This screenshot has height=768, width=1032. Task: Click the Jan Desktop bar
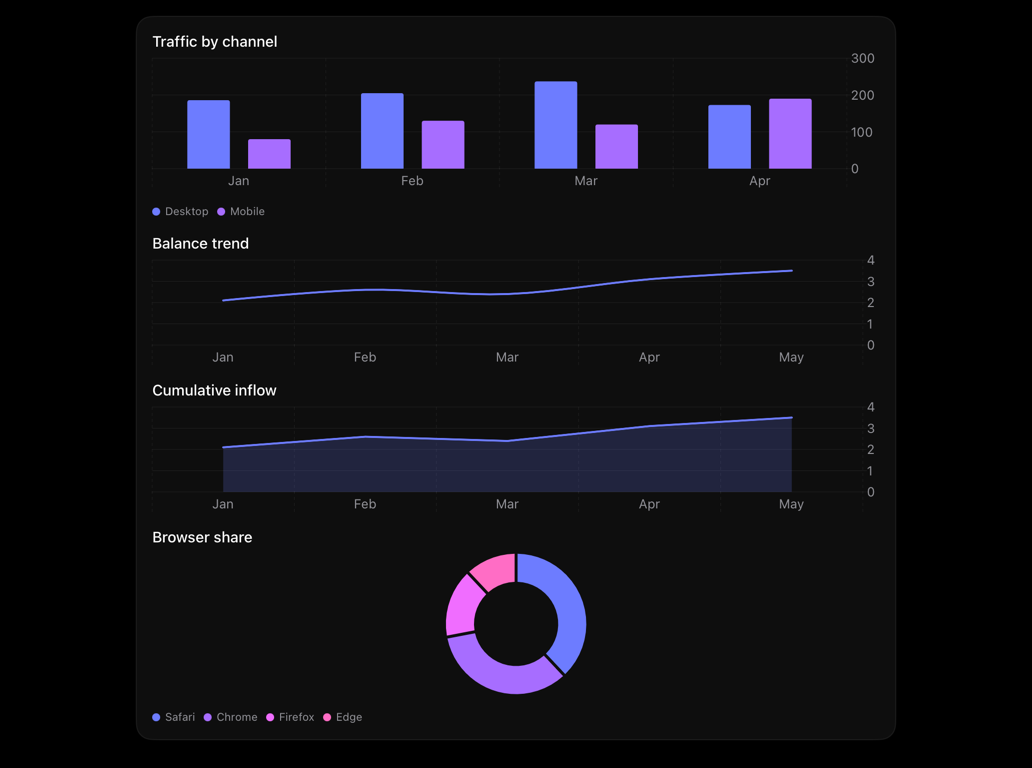pyautogui.click(x=209, y=134)
